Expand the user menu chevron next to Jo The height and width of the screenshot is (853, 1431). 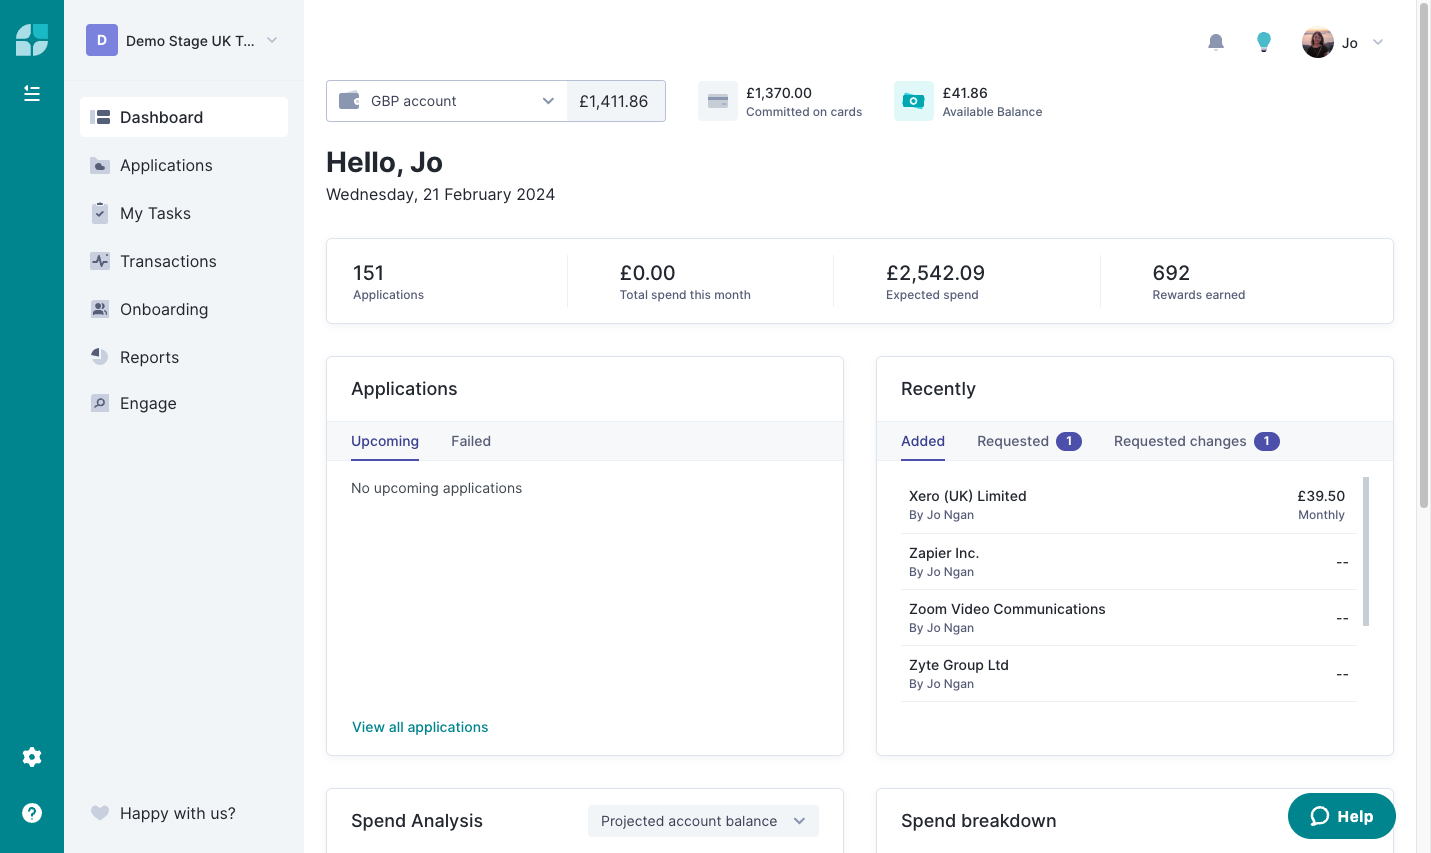coord(1378,42)
